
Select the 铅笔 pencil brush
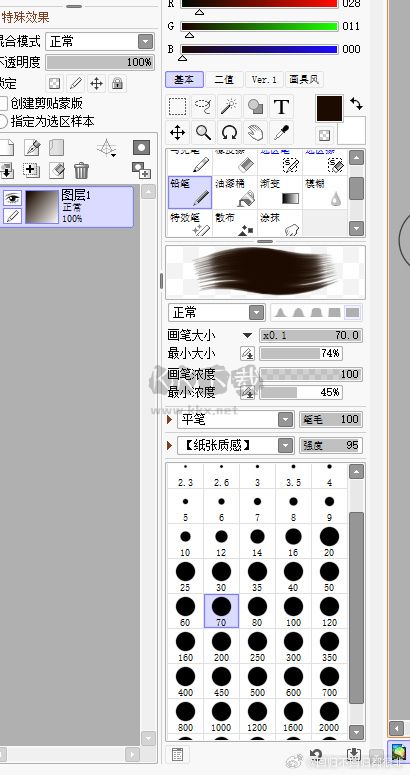pos(190,192)
